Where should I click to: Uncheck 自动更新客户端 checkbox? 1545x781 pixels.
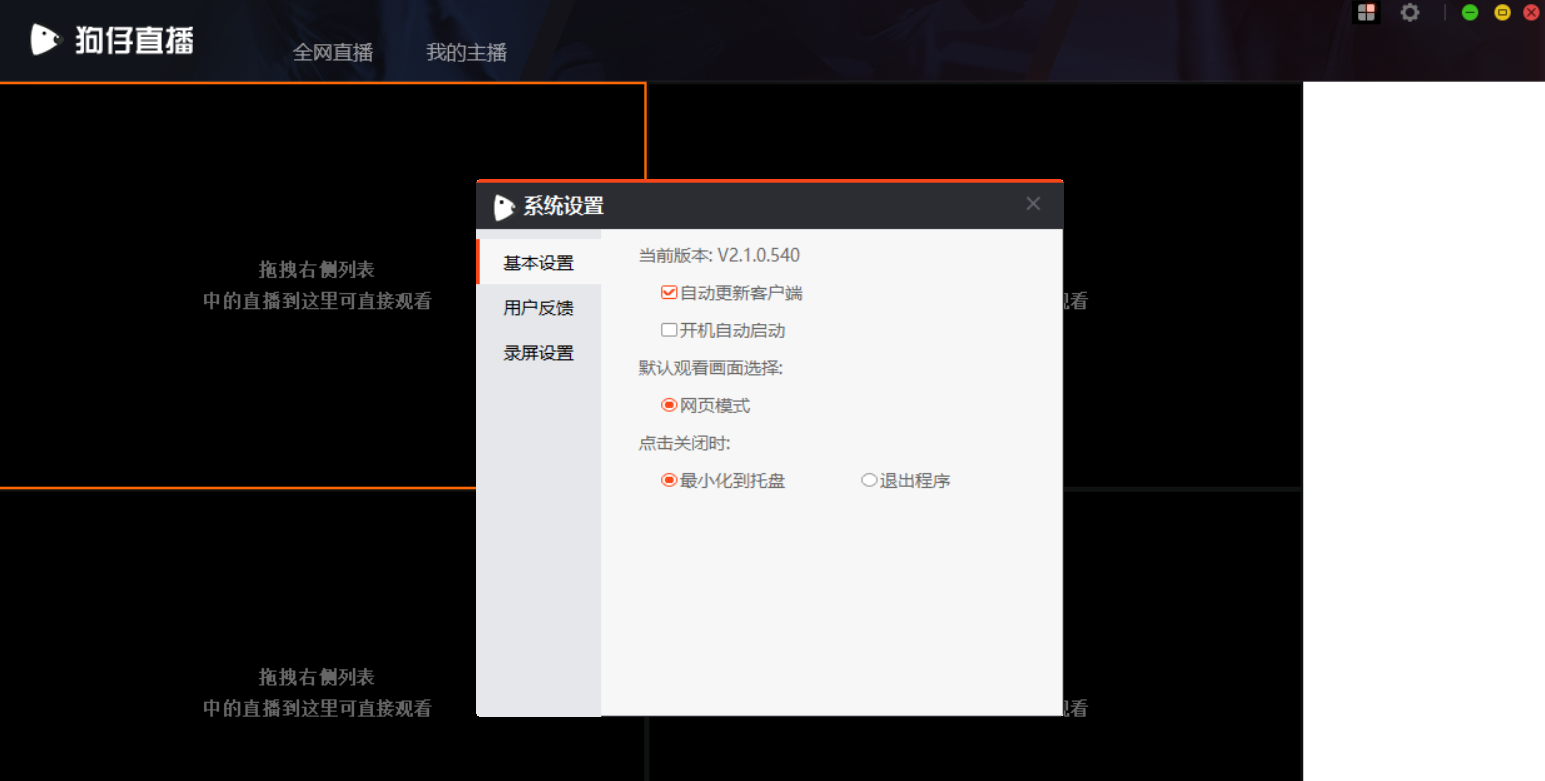pos(669,293)
